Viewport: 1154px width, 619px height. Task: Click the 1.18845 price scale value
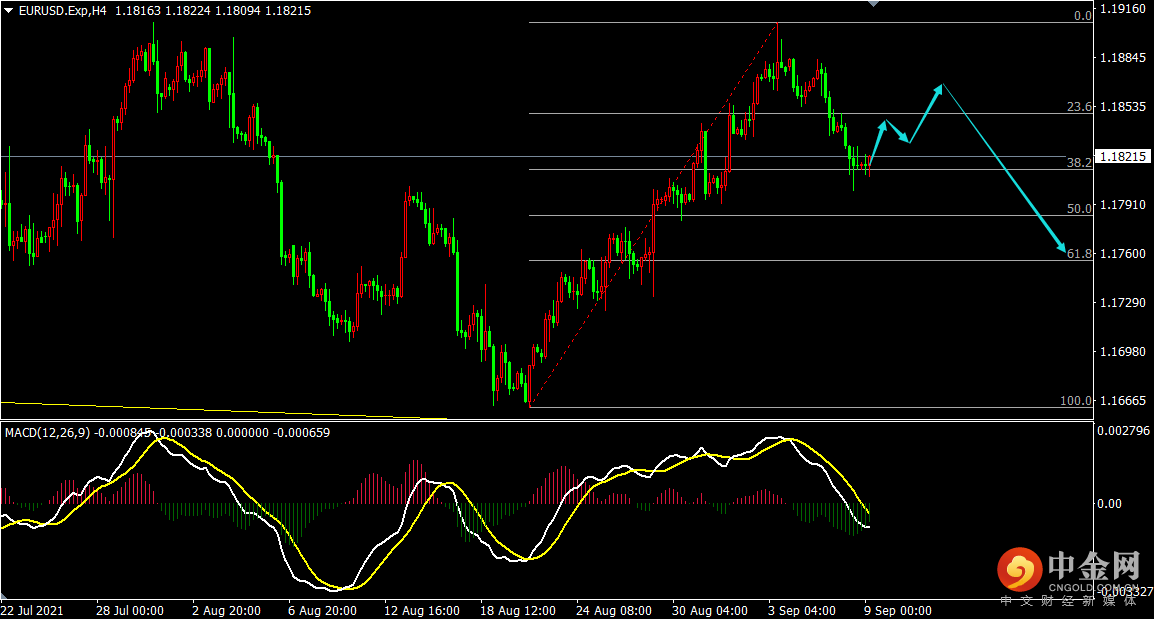[1122, 58]
